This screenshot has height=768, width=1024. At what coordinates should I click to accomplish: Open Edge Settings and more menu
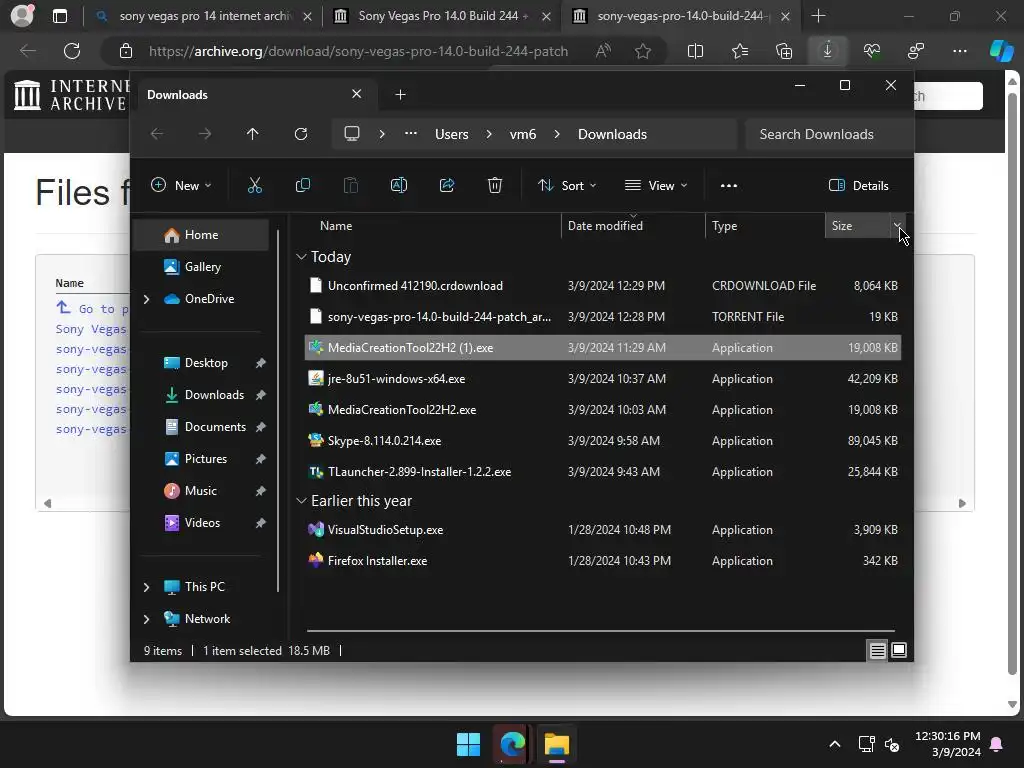(960, 51)
